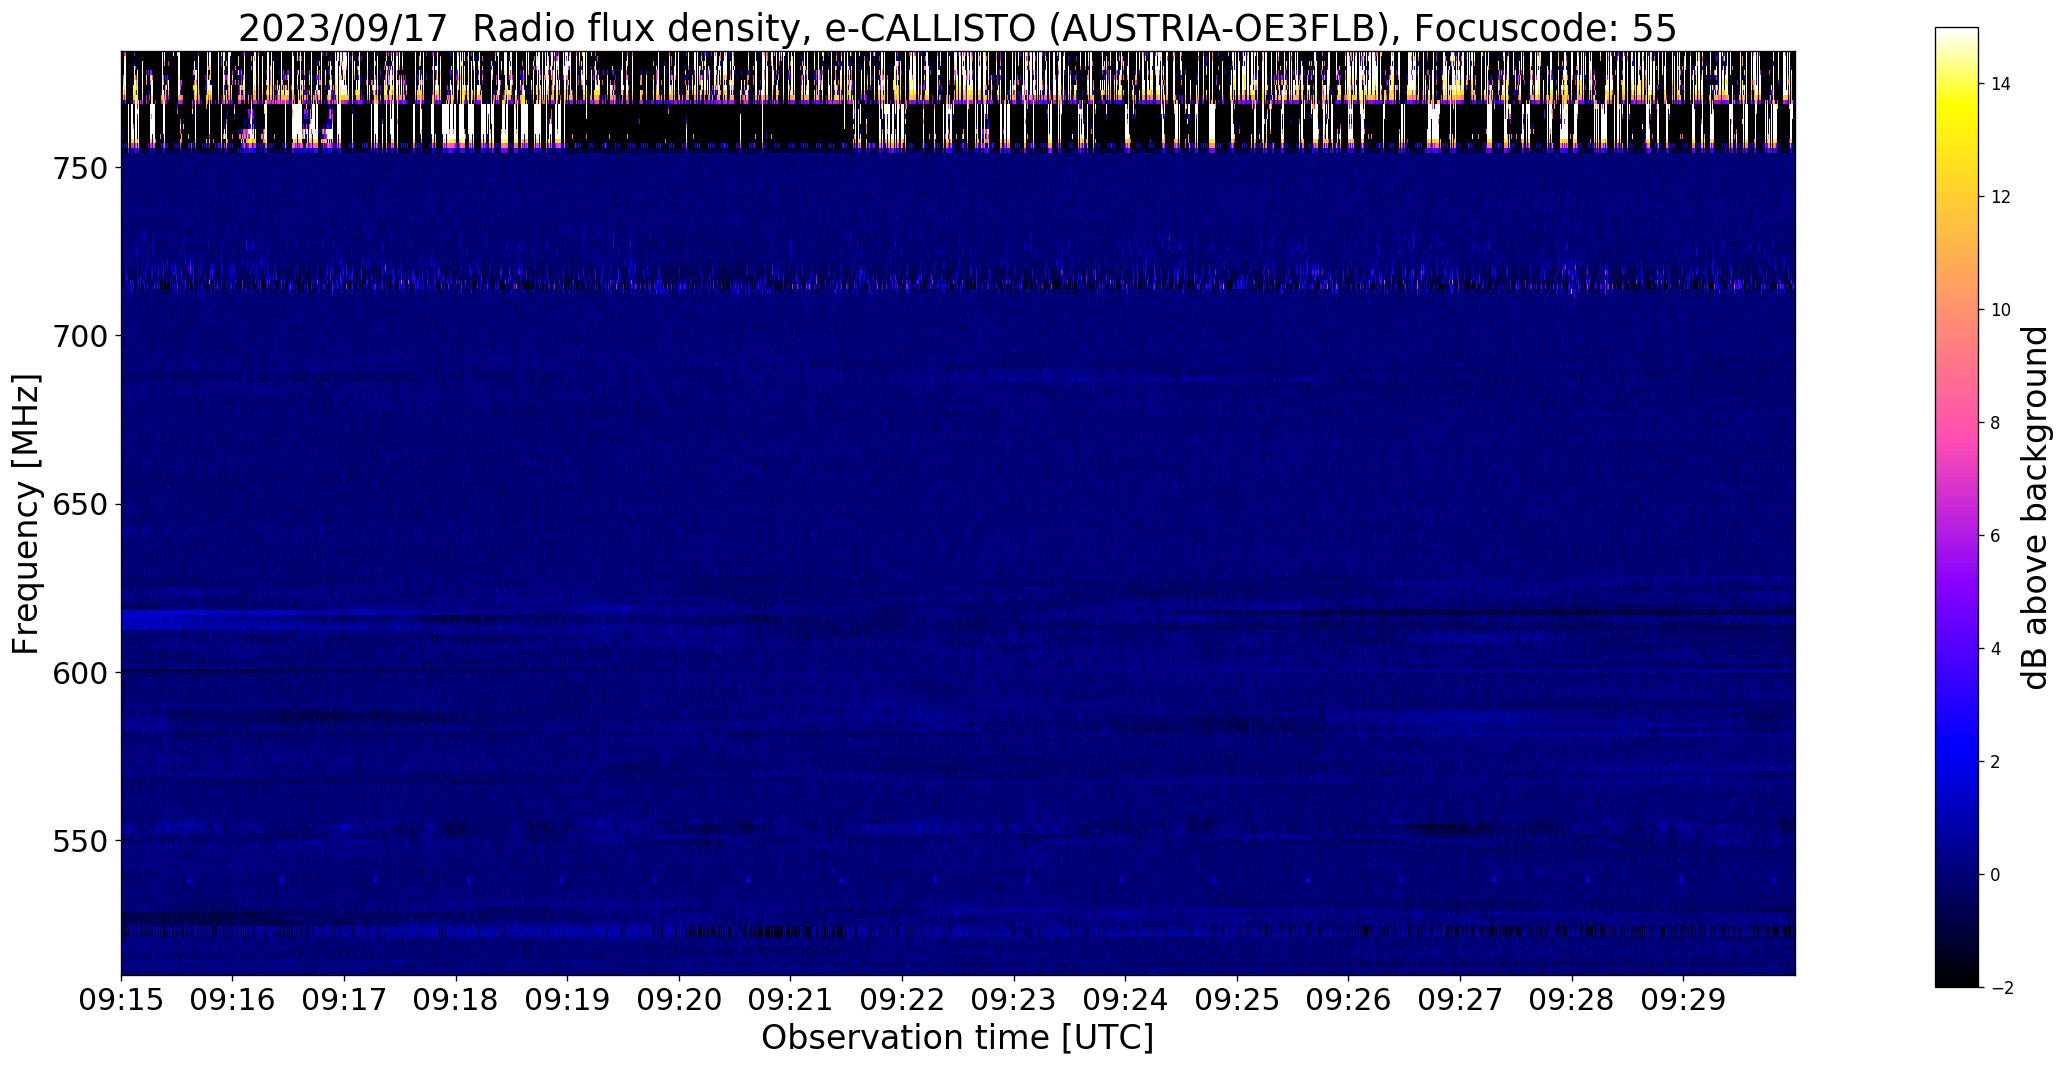
Task: Click the 09:15 time tick label
Action: [121, 1001]
